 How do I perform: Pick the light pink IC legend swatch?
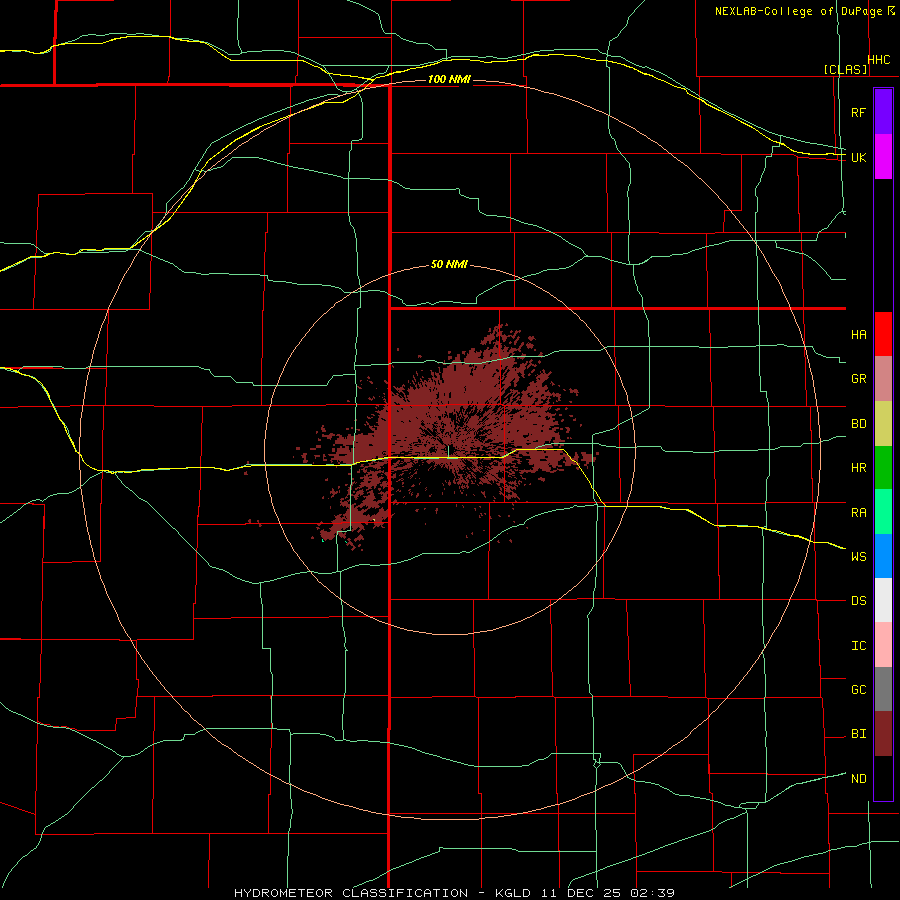tap(883, 645)
